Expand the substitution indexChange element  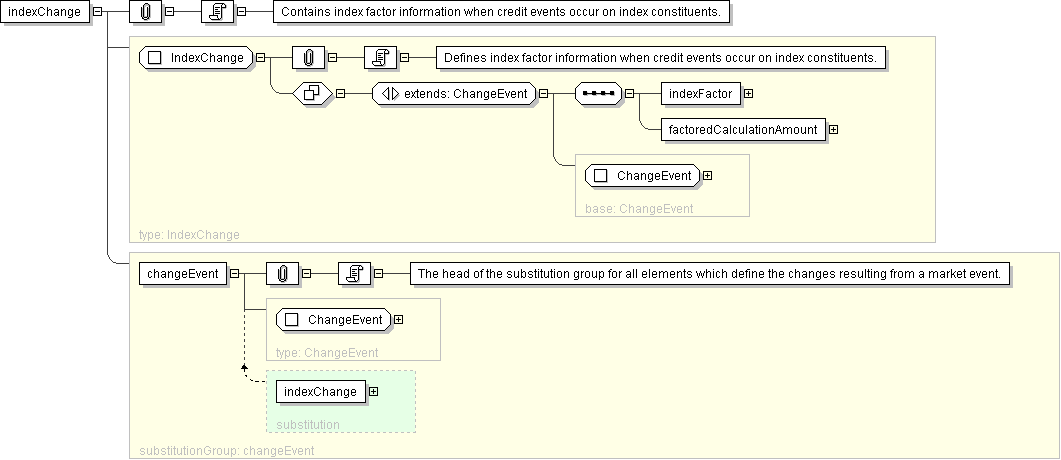coord(373,392)
